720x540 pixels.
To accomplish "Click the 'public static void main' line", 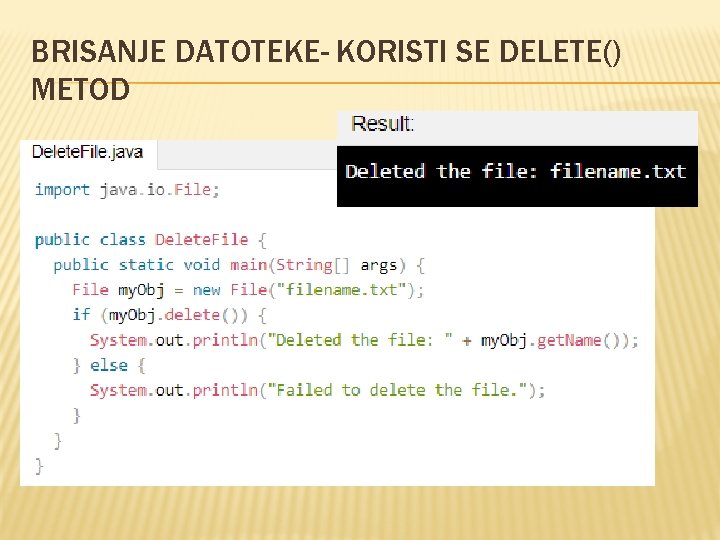I will 239,265.
